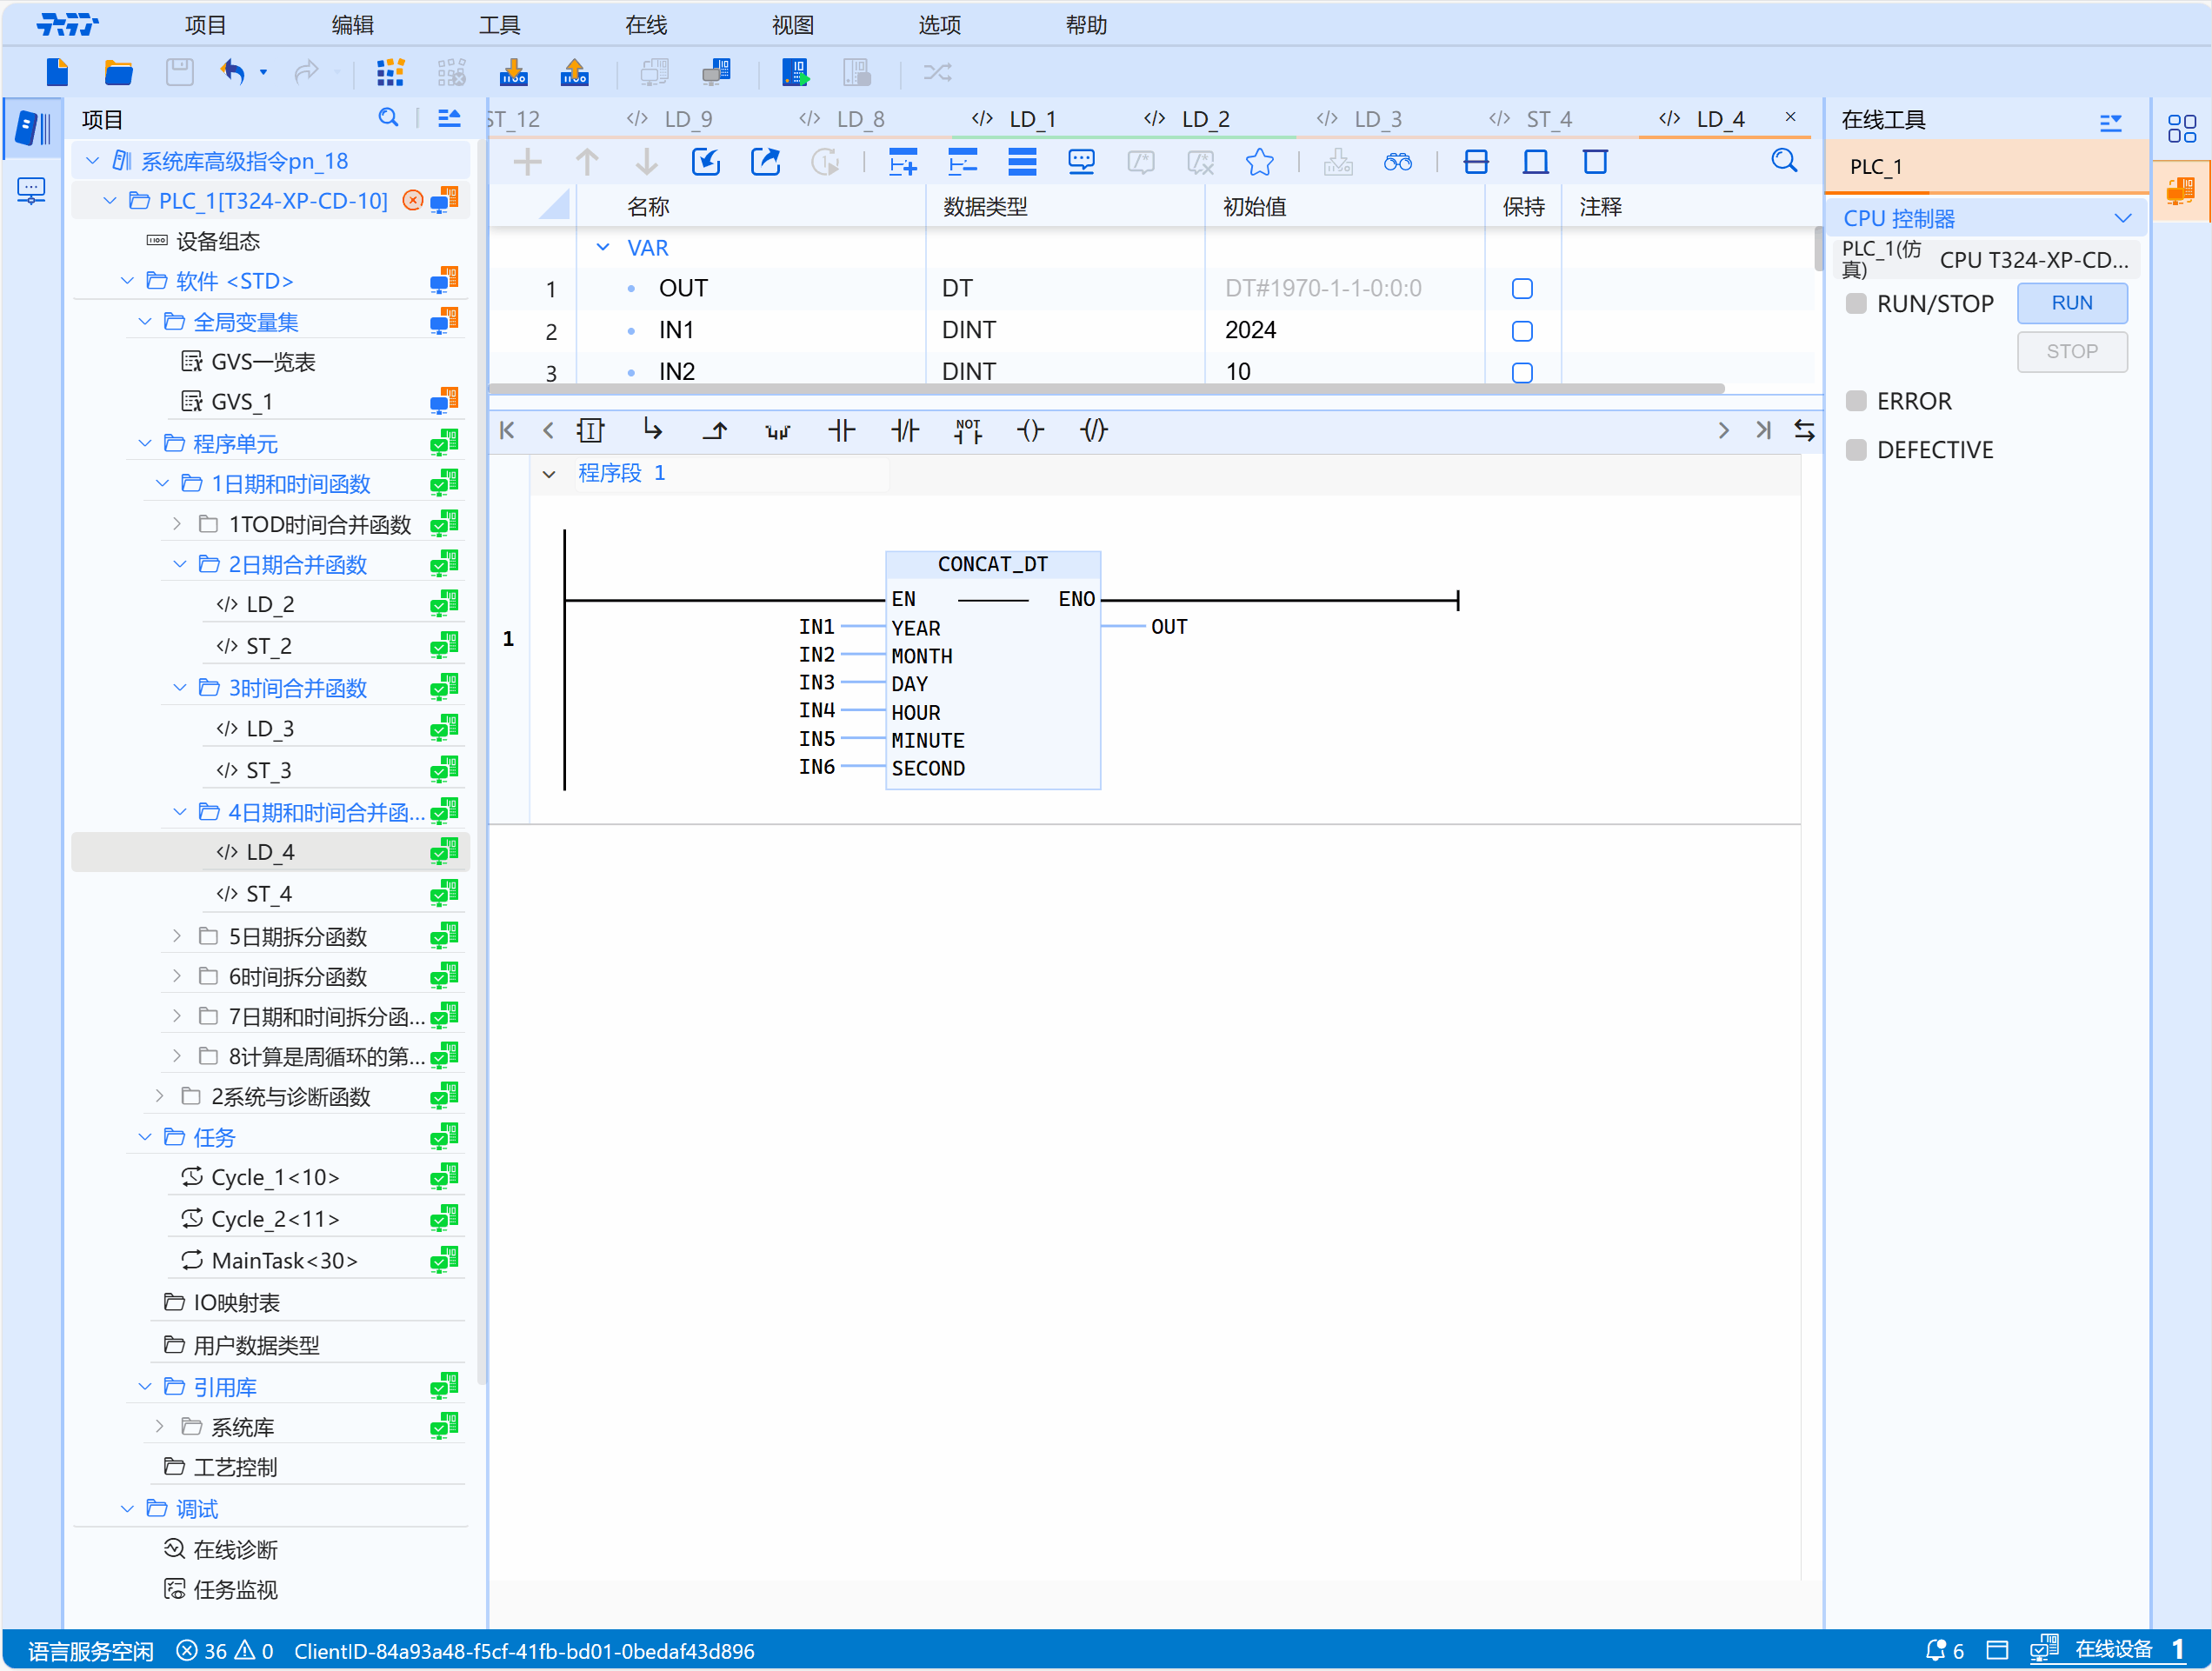Collapse the VAR section in variable table
This screenshot has width=2212, height=1671.
point(602,247)
